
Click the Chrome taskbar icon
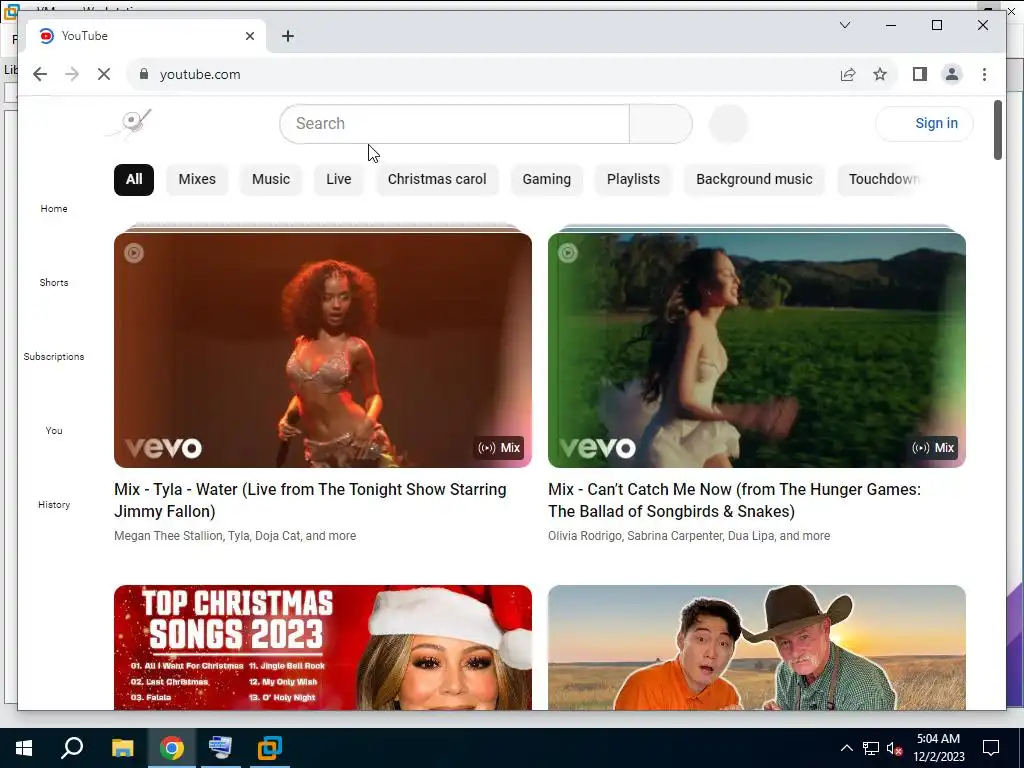click(x=172, y=748)
